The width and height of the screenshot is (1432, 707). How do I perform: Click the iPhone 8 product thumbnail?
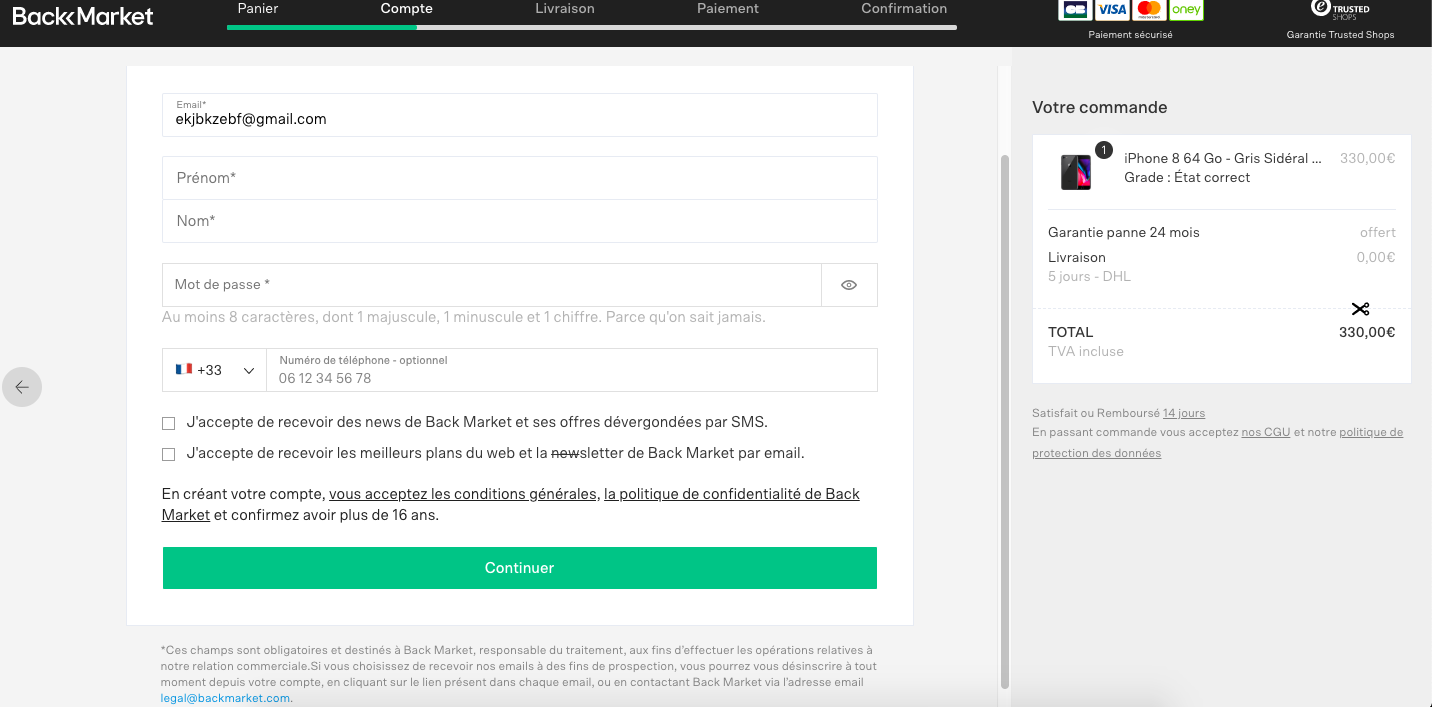tap(1076, 172)
